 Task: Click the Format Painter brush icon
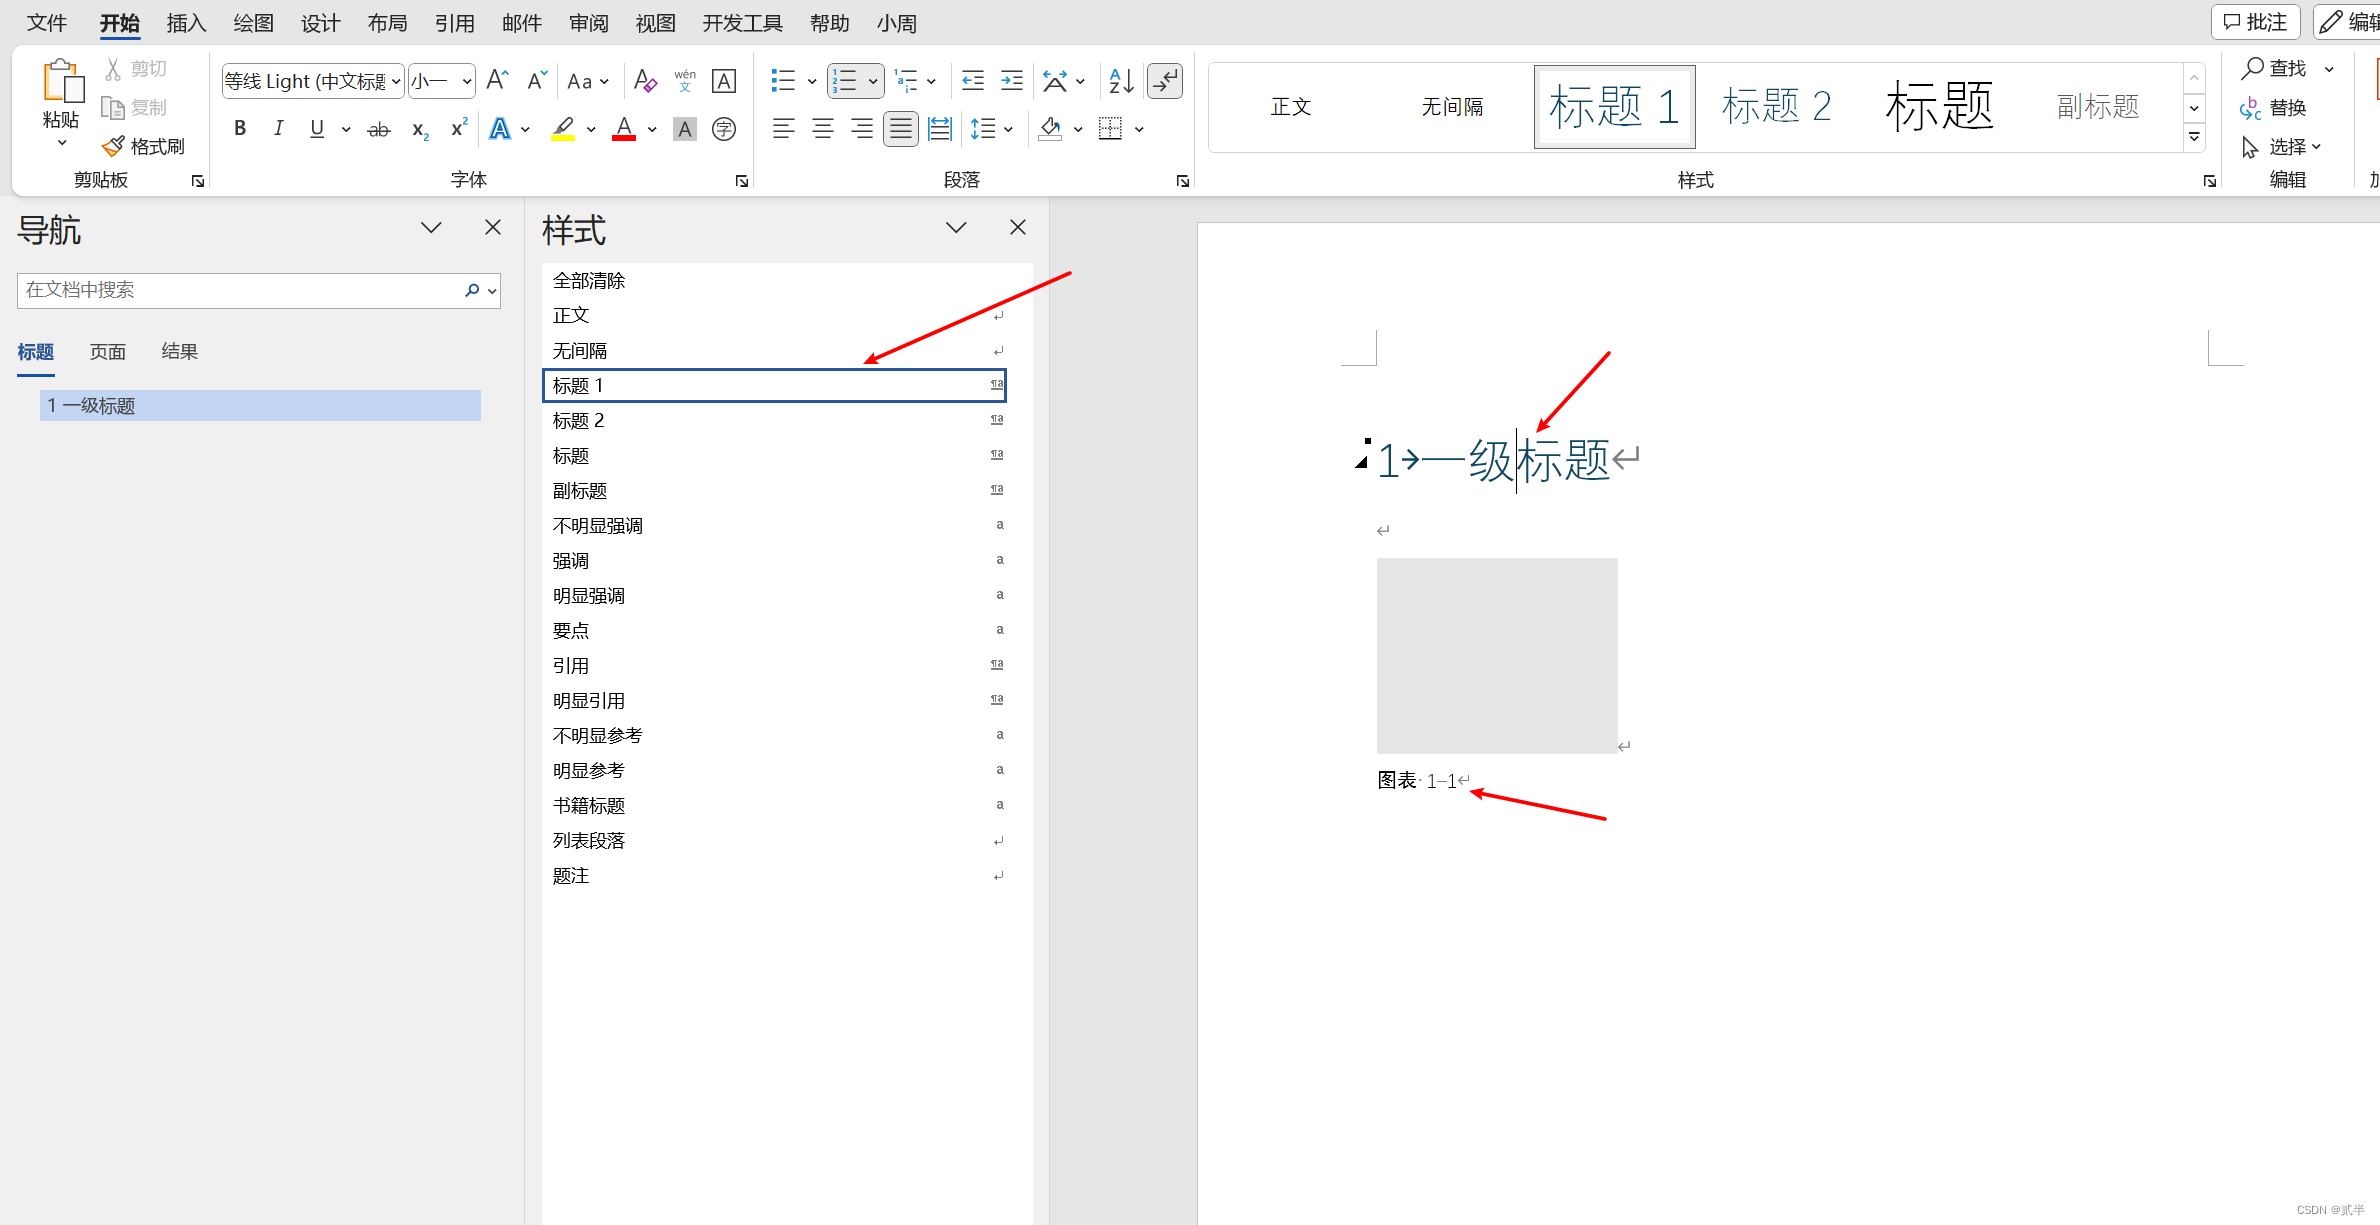[x=113, y=146]
